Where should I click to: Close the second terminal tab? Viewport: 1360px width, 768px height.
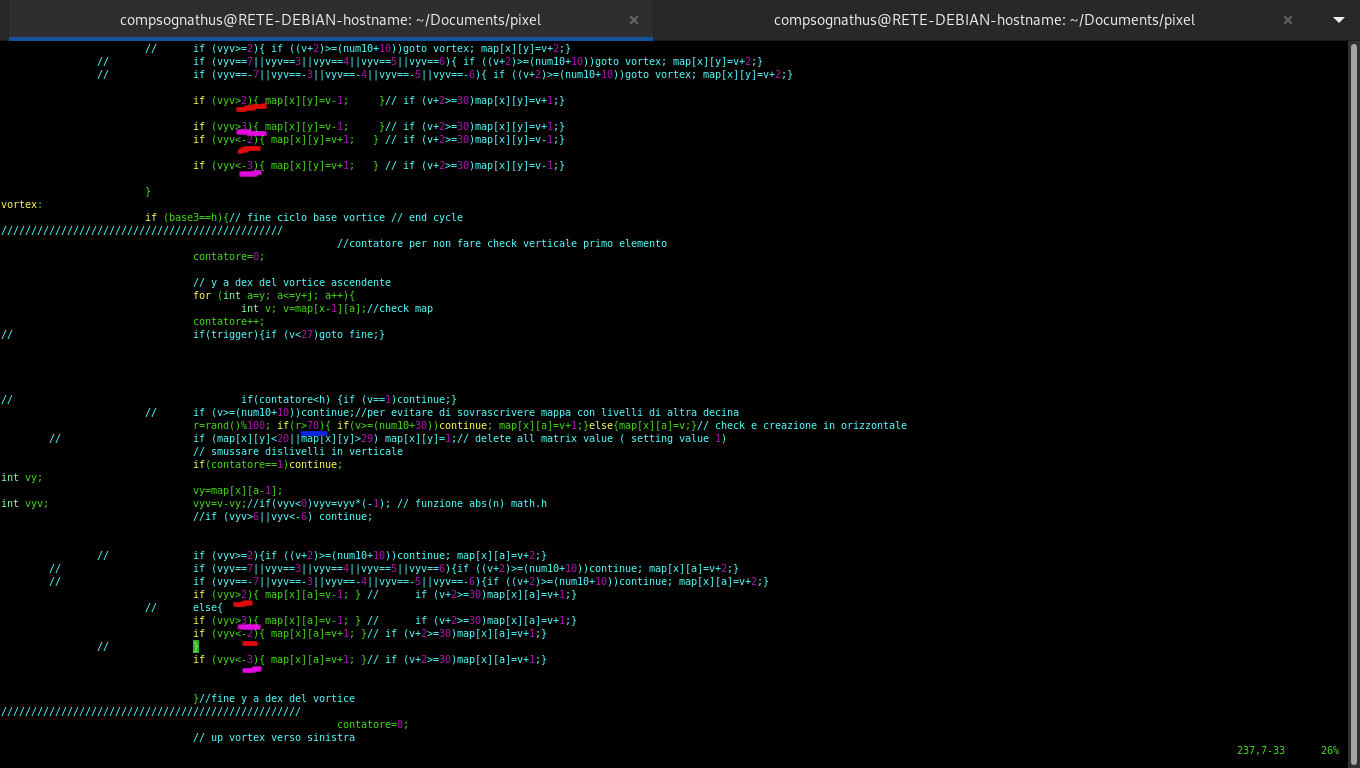(x=1288, y=20)
